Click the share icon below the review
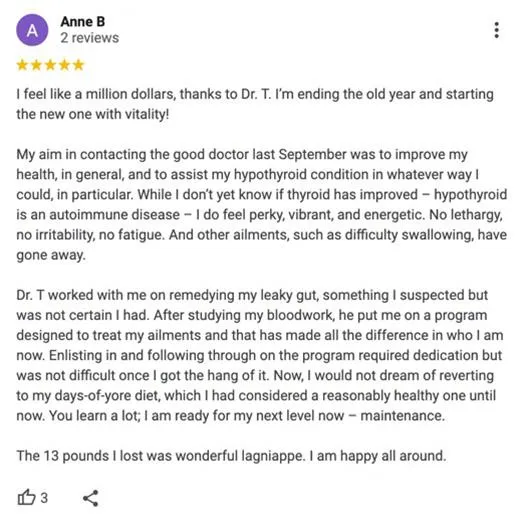Screen dimensions: 523x524 [90, 498]
